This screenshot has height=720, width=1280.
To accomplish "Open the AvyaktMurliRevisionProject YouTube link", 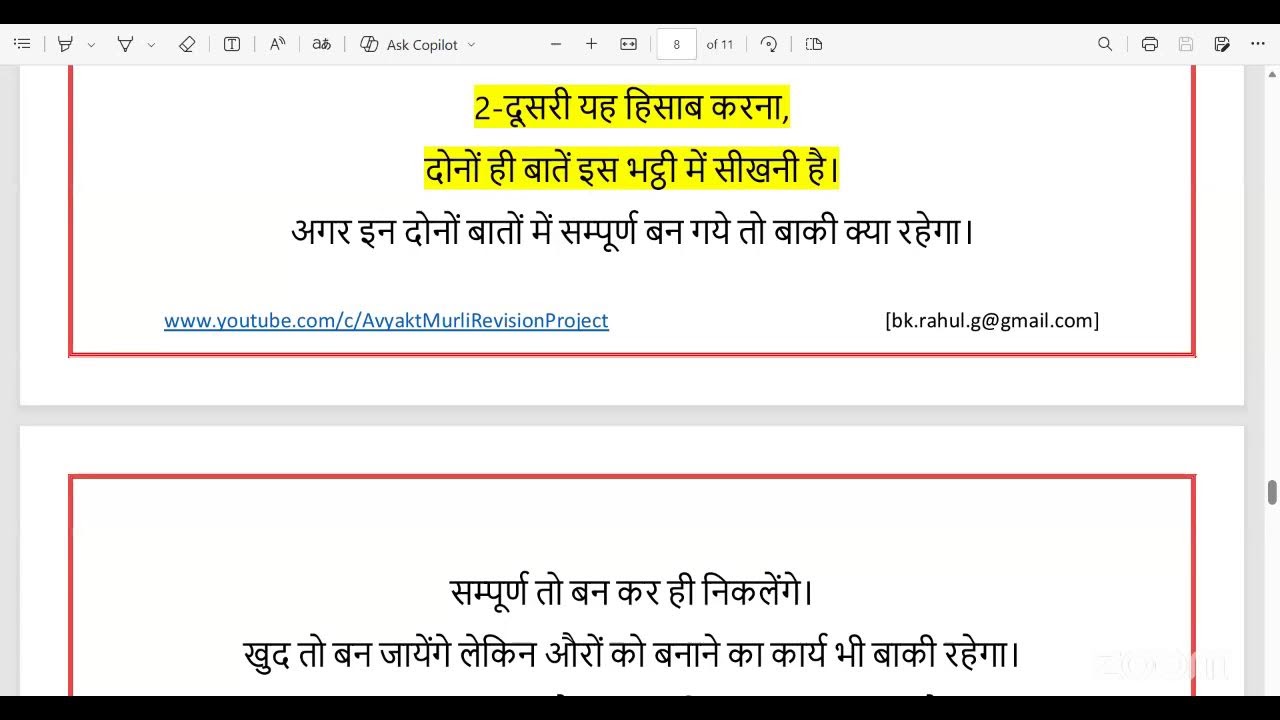I will coord(386,321).
